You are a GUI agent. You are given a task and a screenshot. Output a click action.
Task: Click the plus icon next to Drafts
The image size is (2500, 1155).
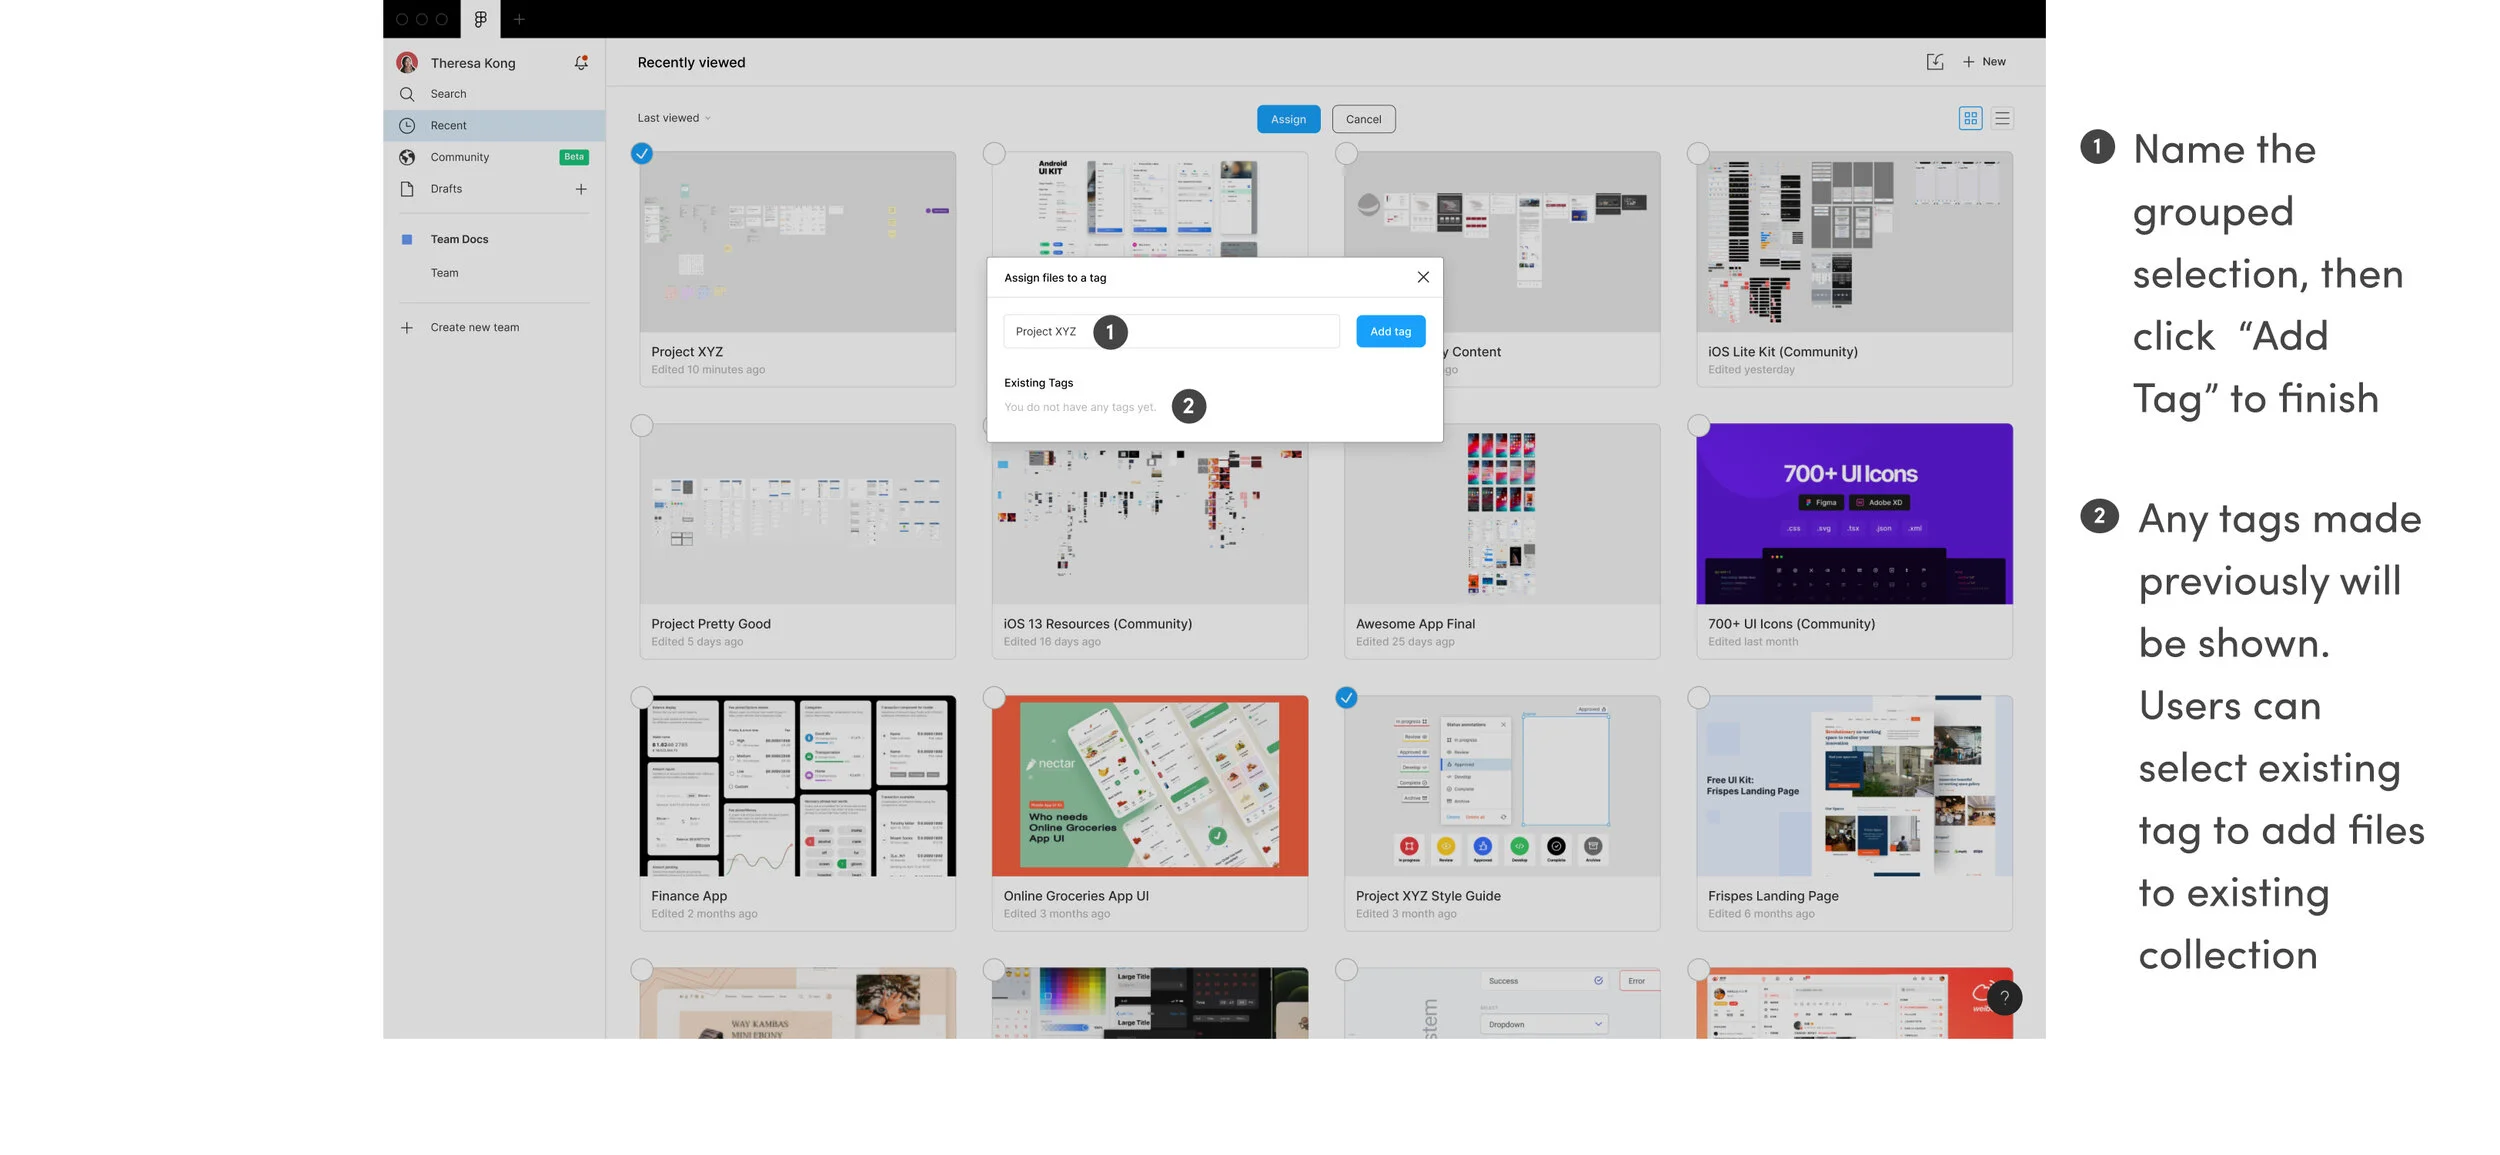581,189
